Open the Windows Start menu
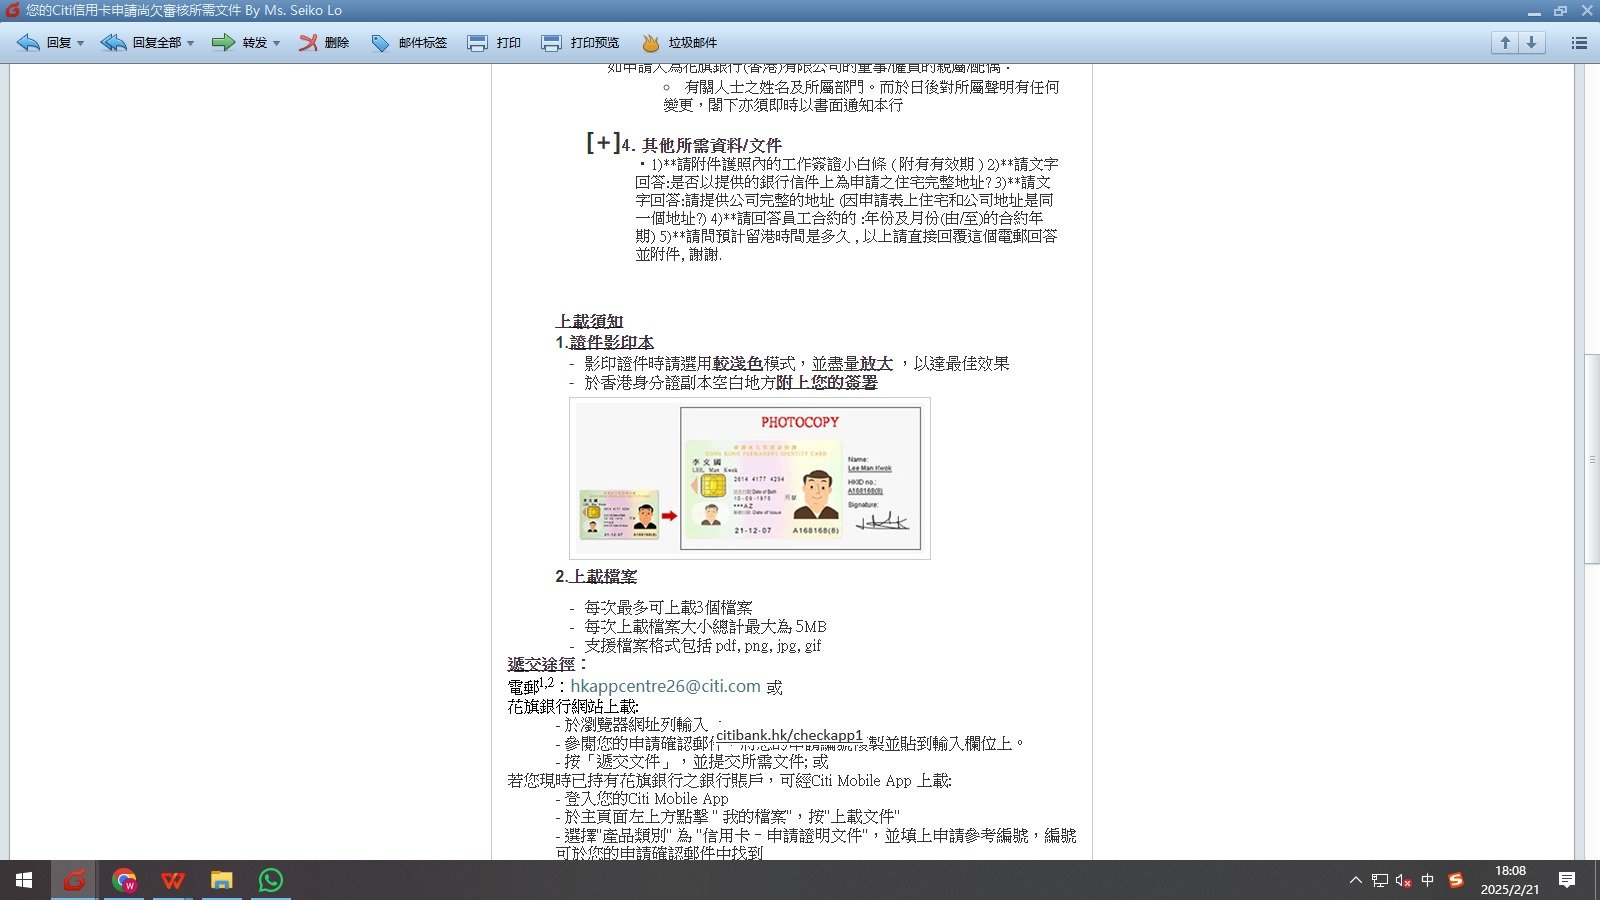Screen dimensions: 1600x900 pyautogui.click(x=24, y=880)
